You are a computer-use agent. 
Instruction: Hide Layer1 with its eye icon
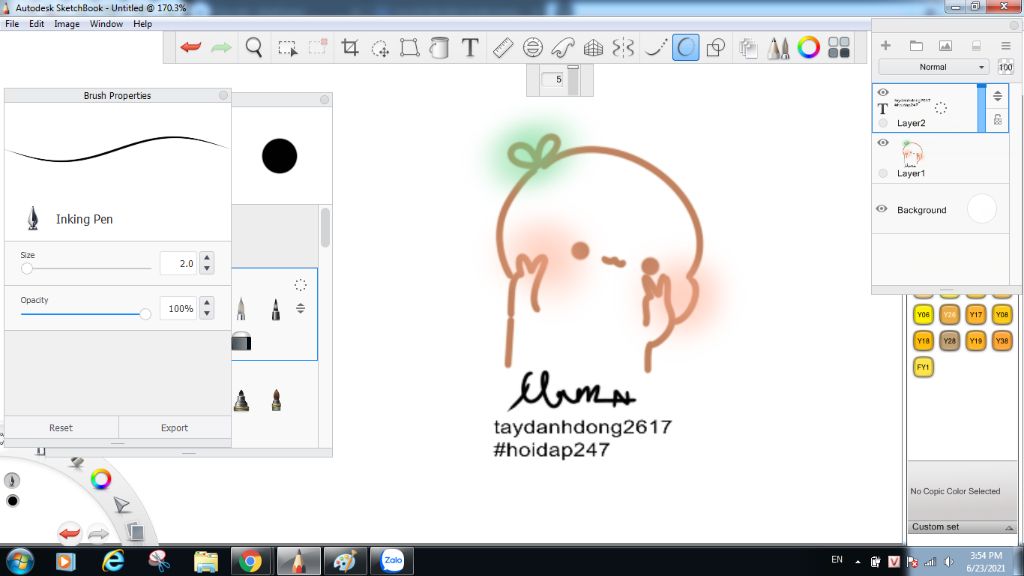click(x=883, y=142)
